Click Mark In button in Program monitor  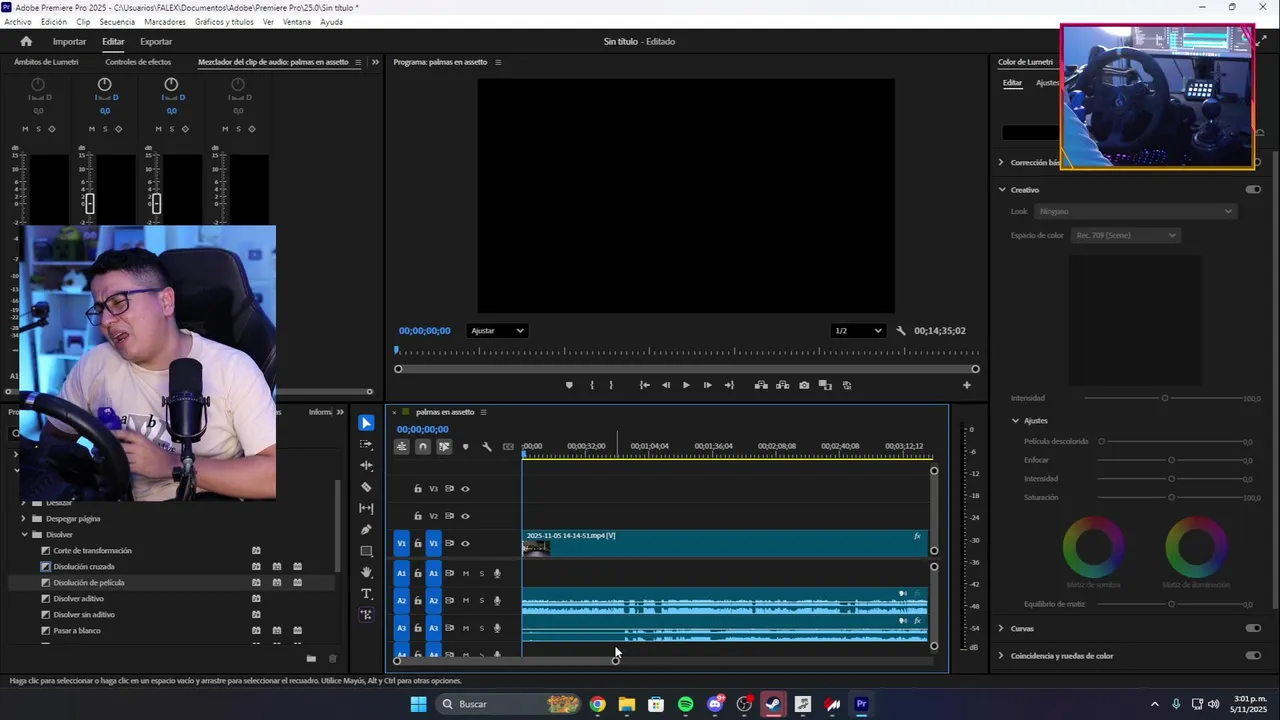592,385
